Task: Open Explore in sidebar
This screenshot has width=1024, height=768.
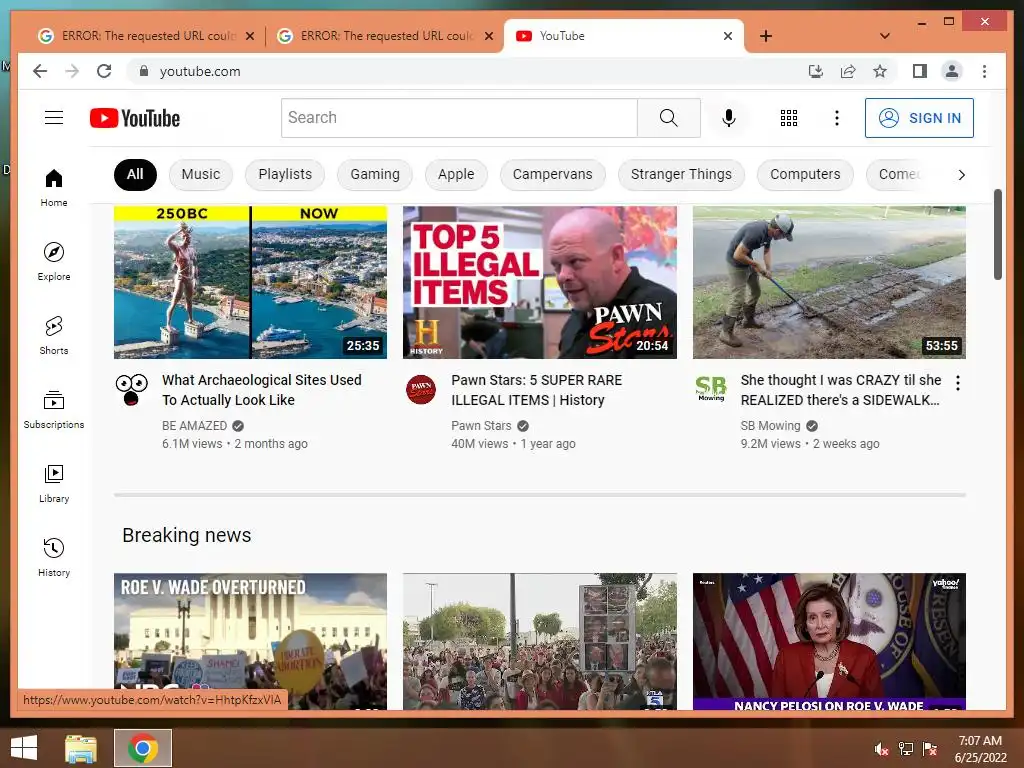Action: coord(54,262)
